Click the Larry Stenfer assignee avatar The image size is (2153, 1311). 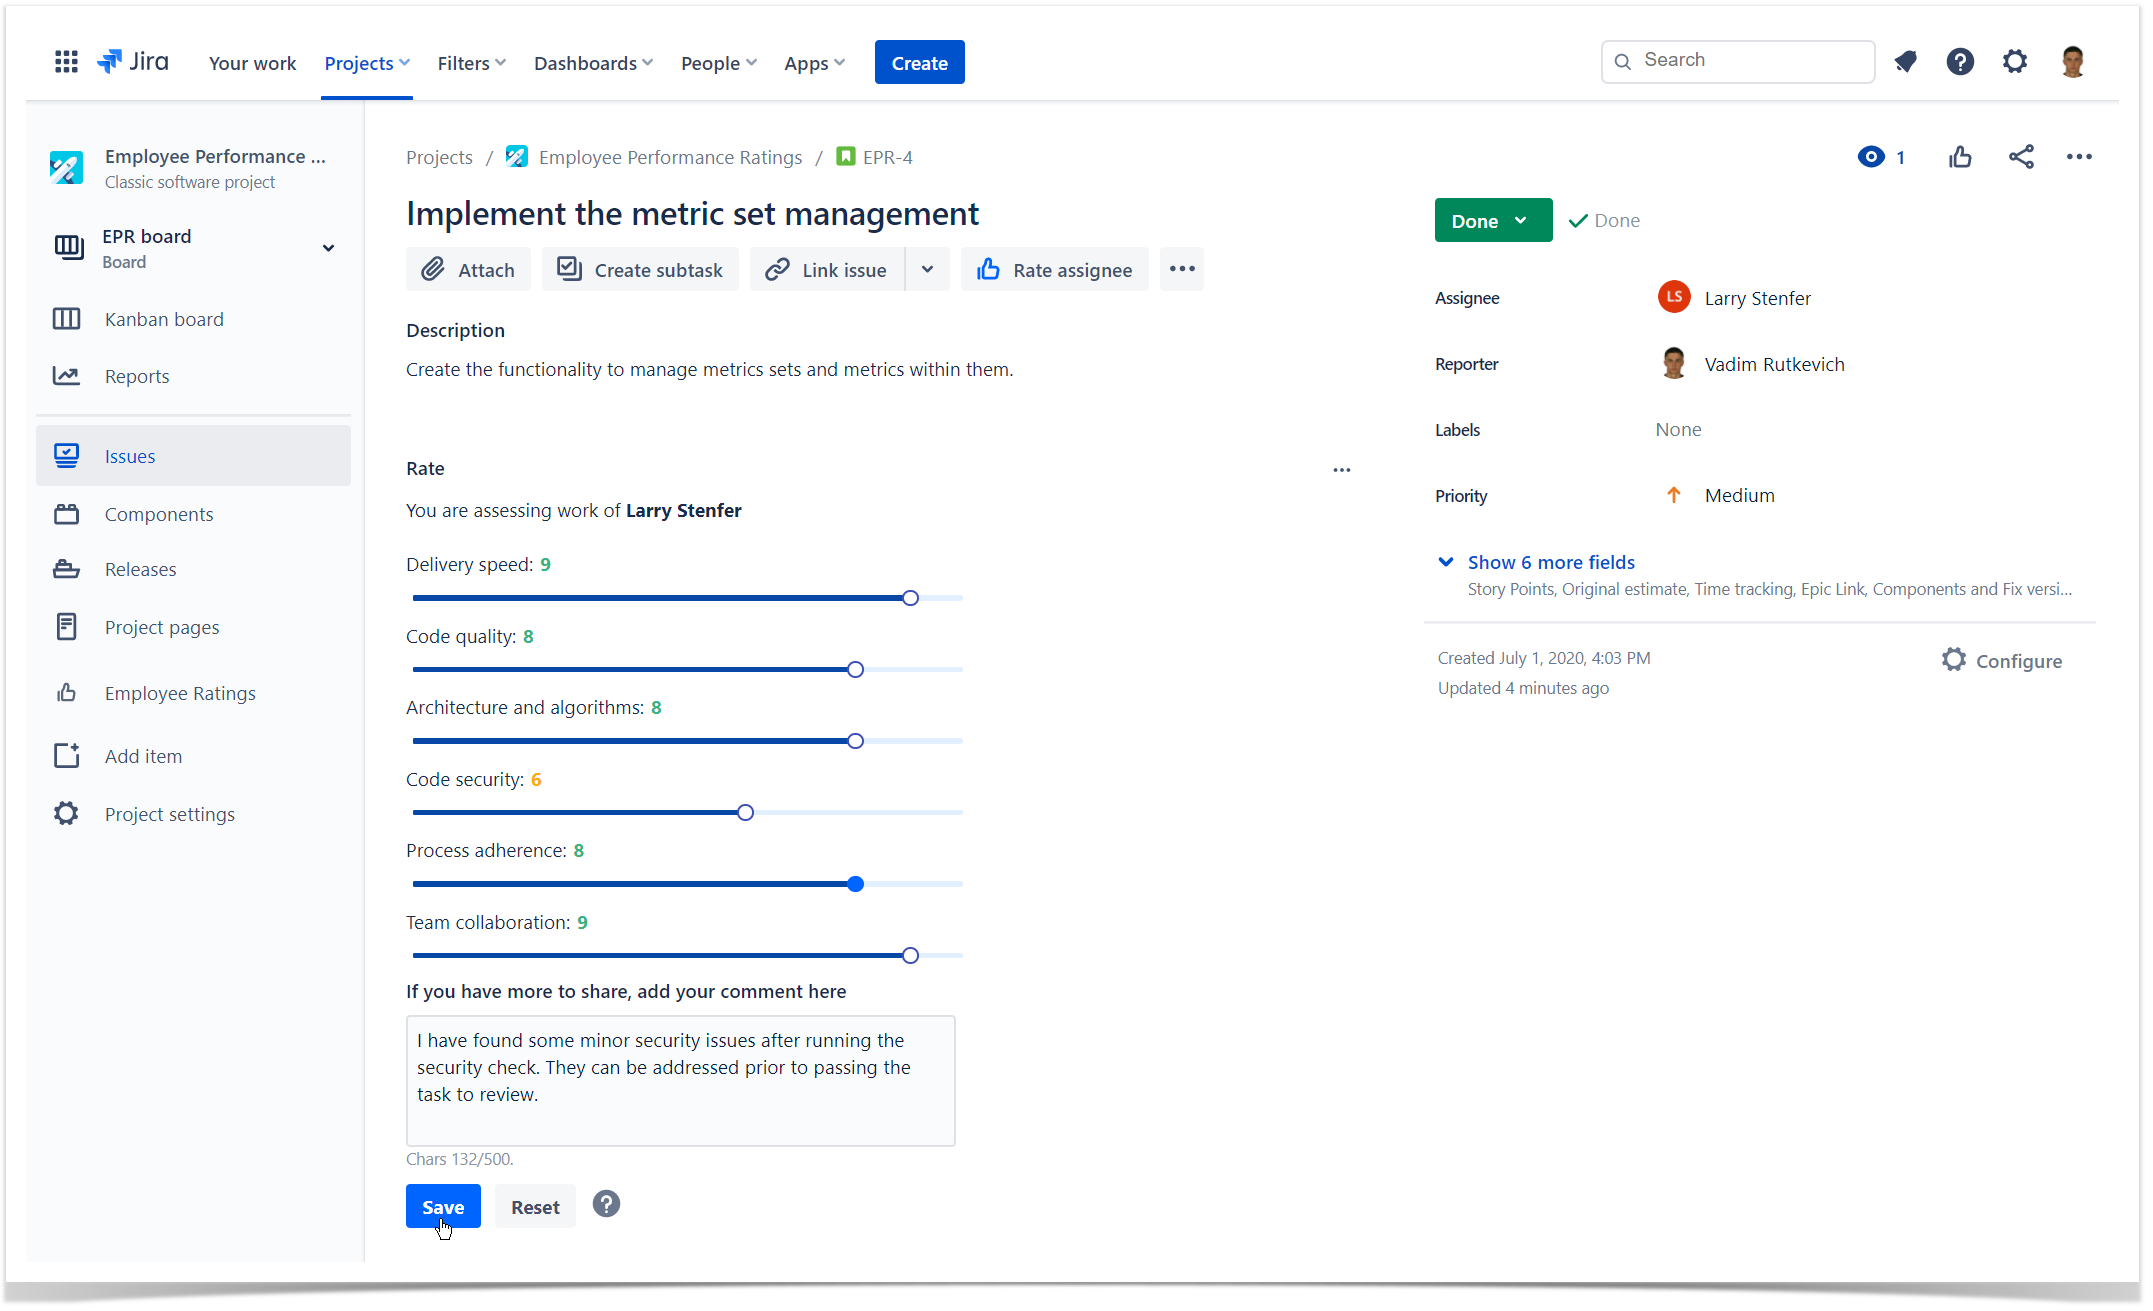tap(1674, 297)
